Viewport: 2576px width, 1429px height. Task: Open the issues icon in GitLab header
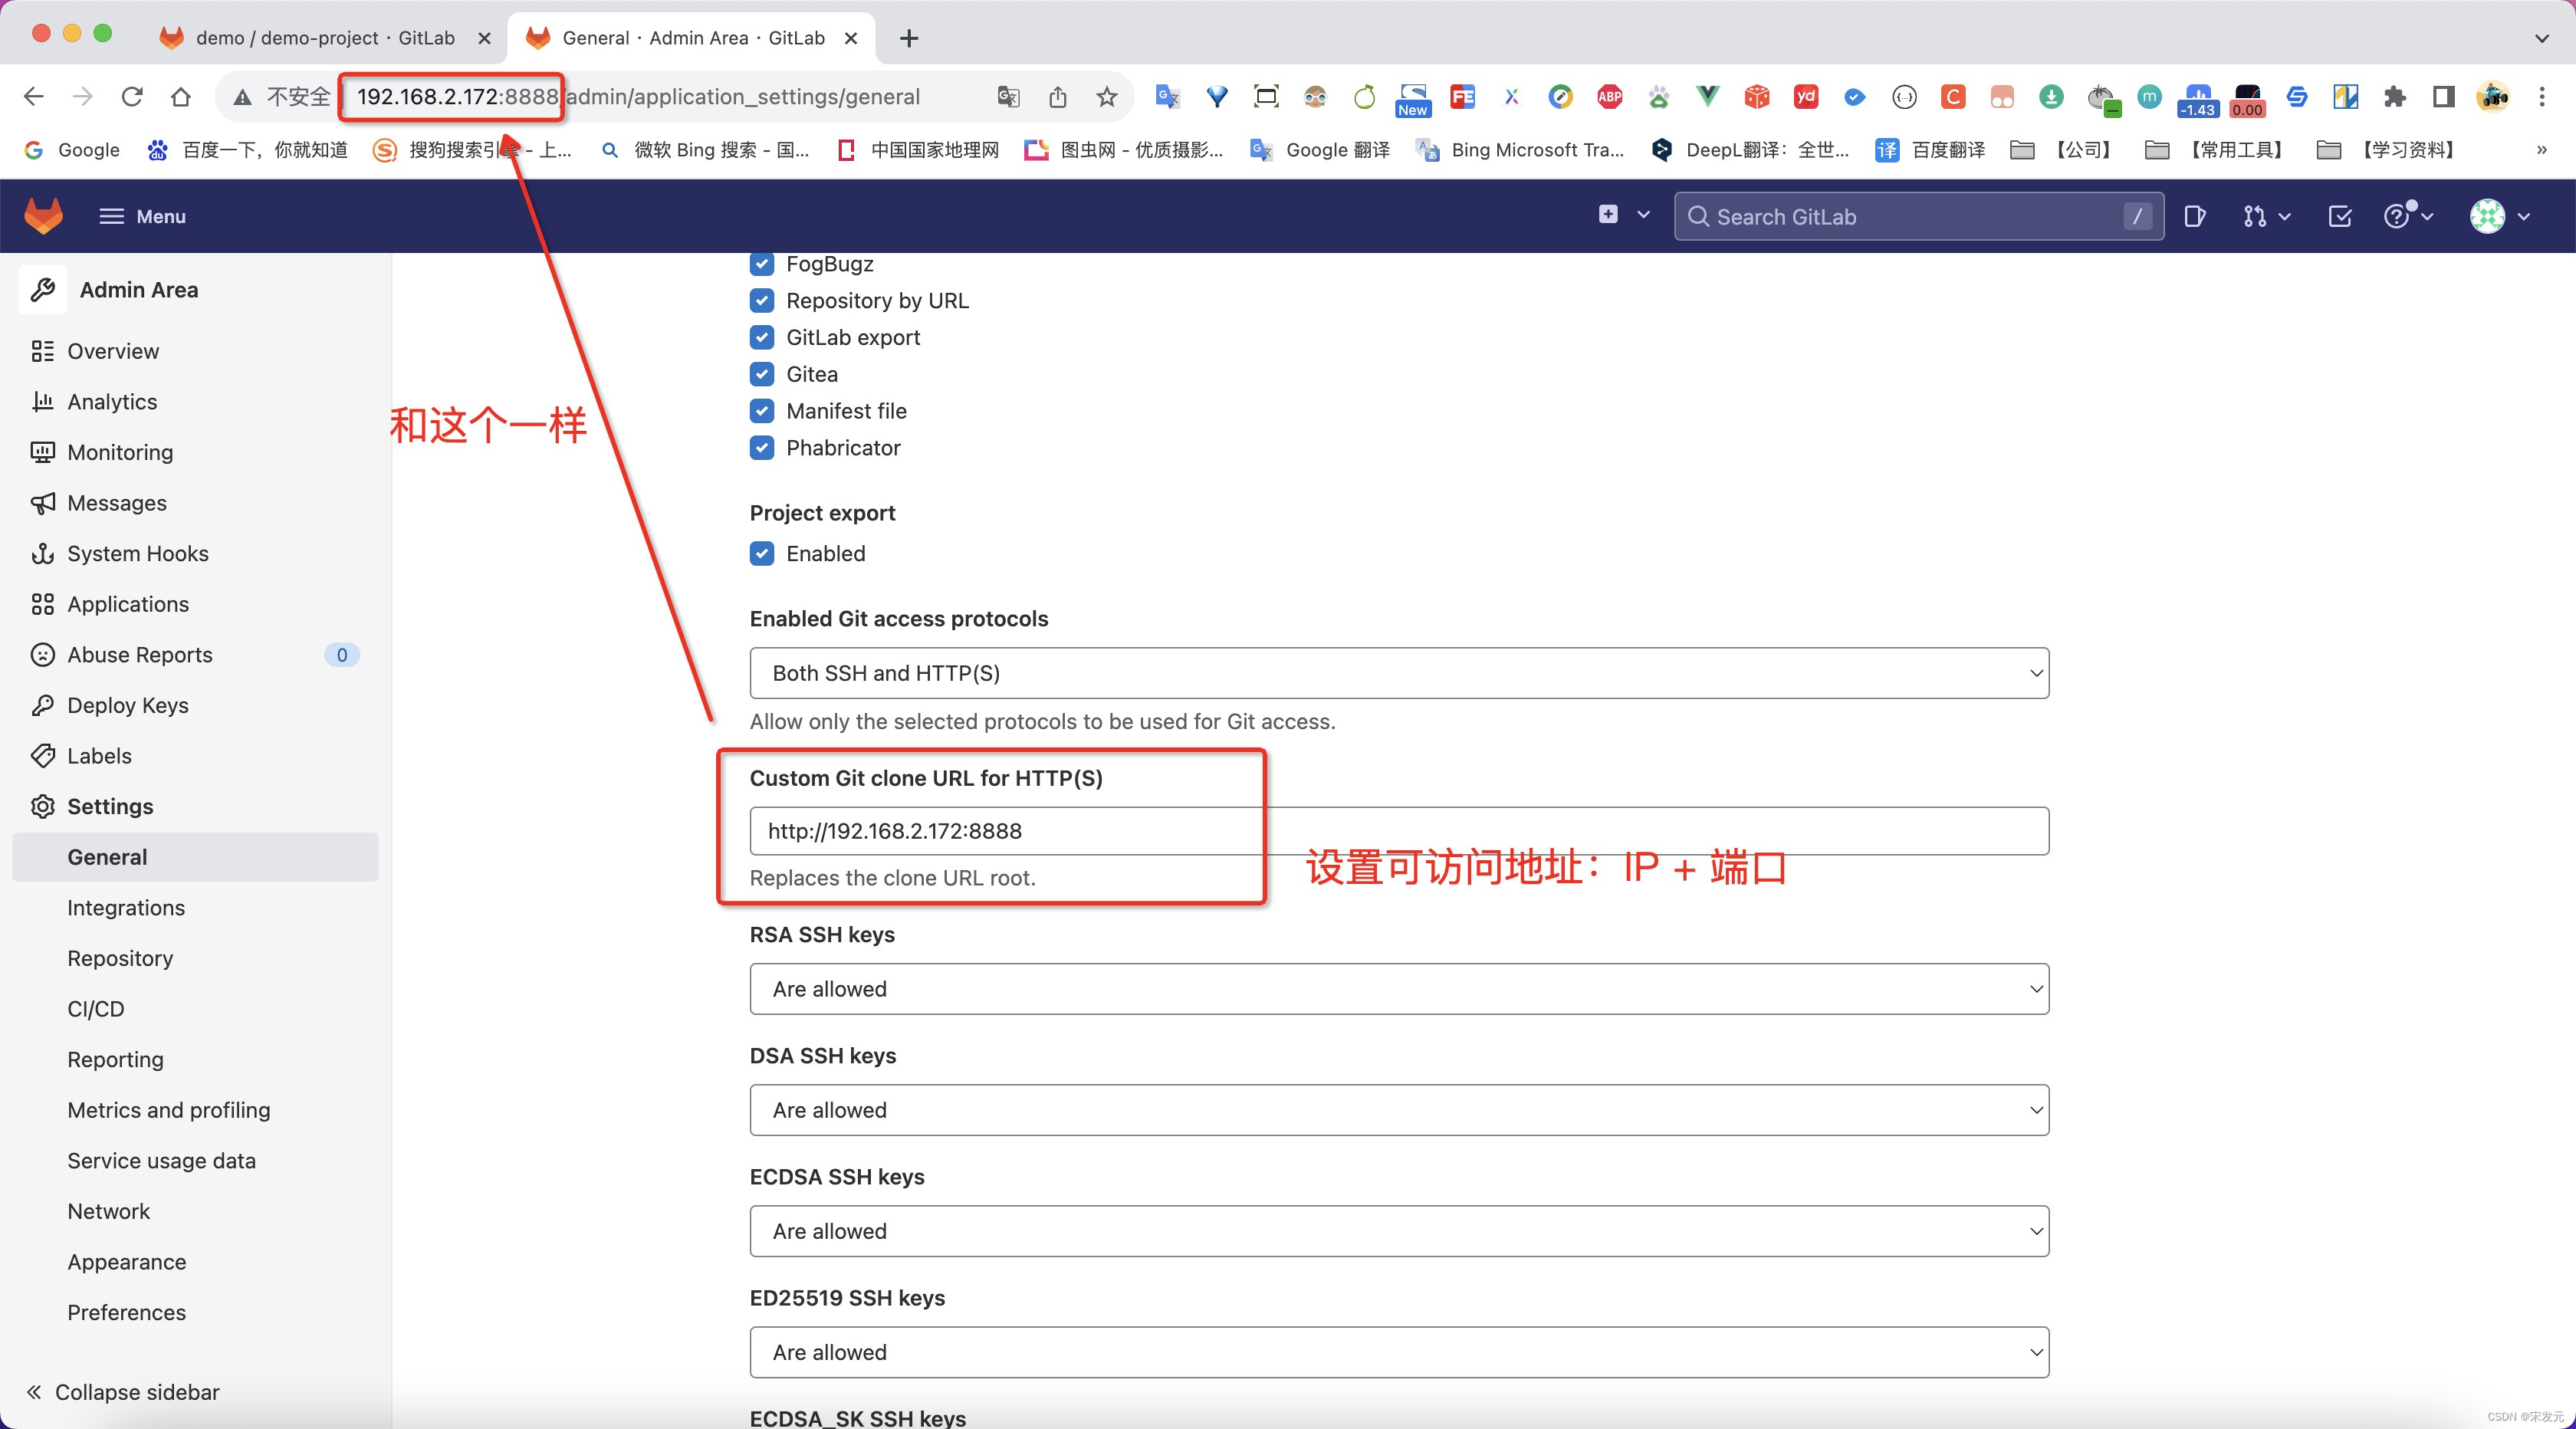tap(2195, 216)
